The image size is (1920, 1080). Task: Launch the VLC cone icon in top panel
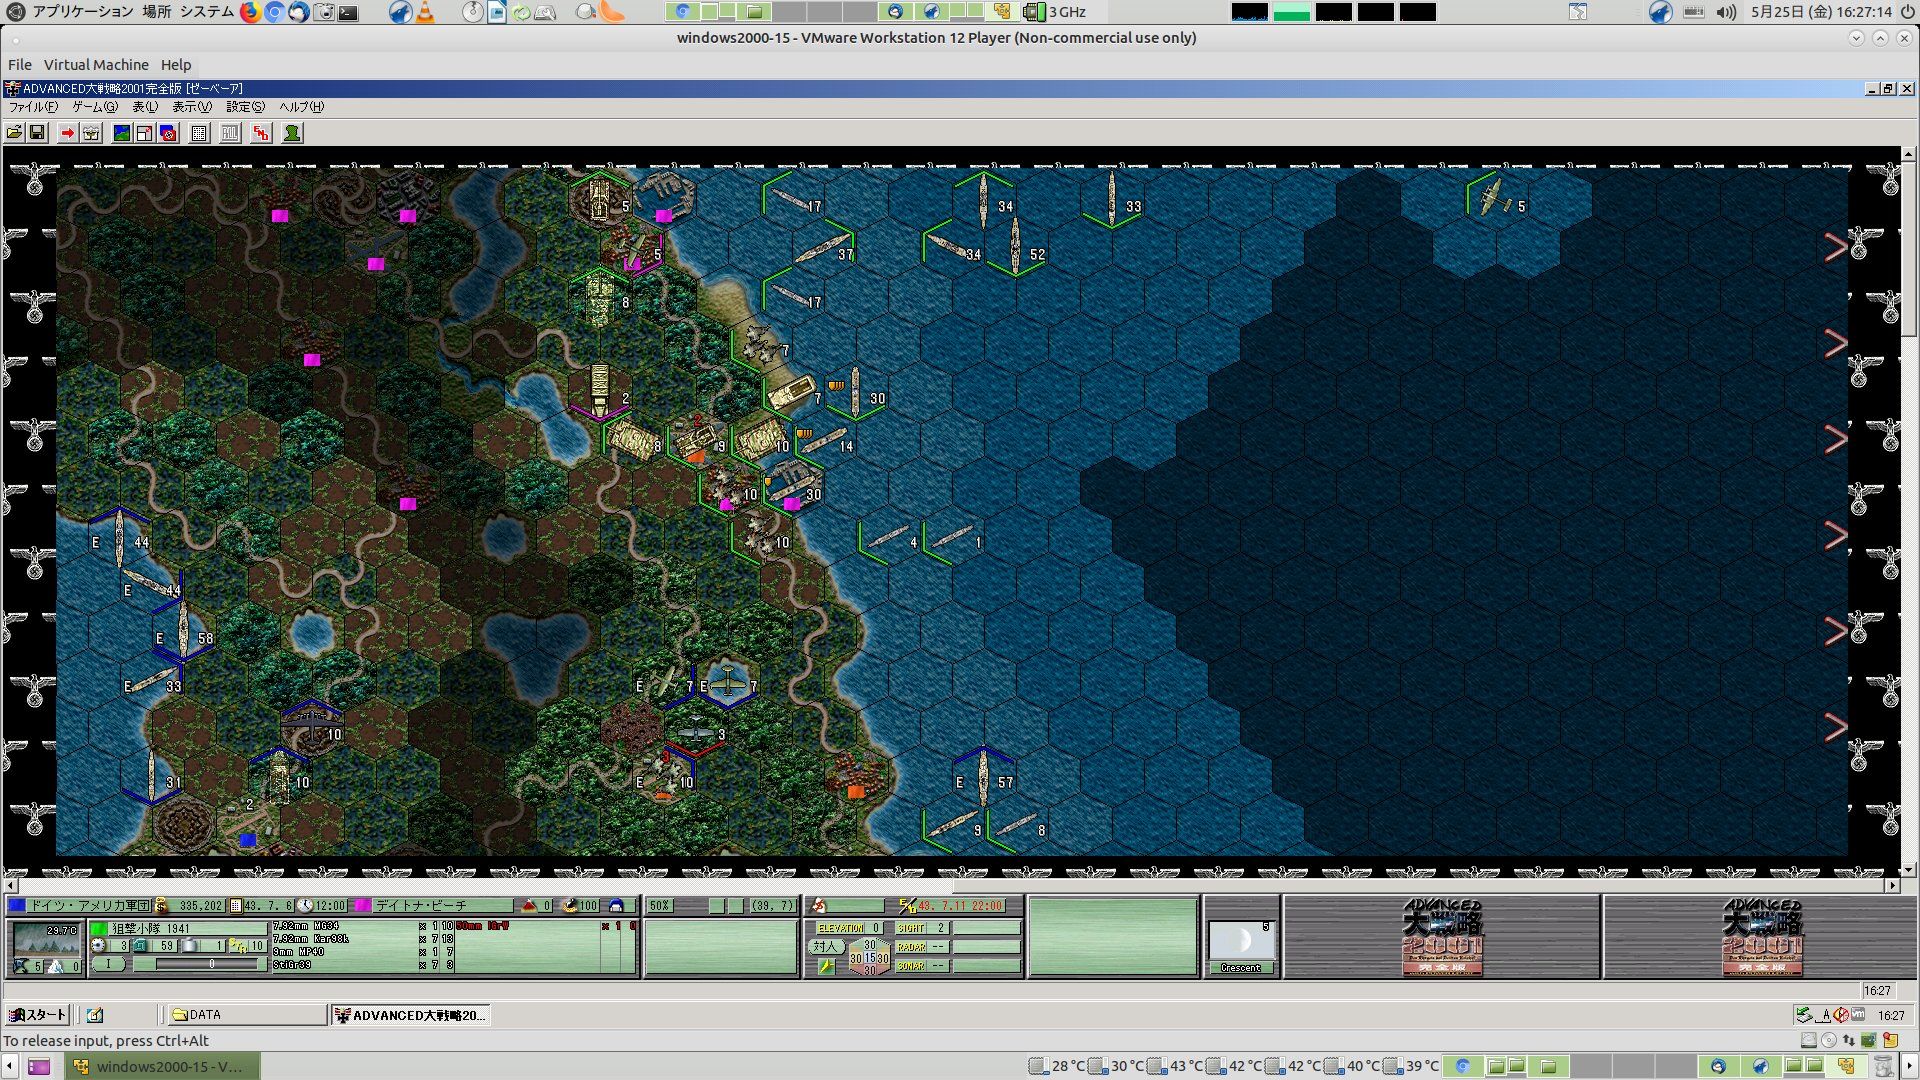tap(425, 12)
